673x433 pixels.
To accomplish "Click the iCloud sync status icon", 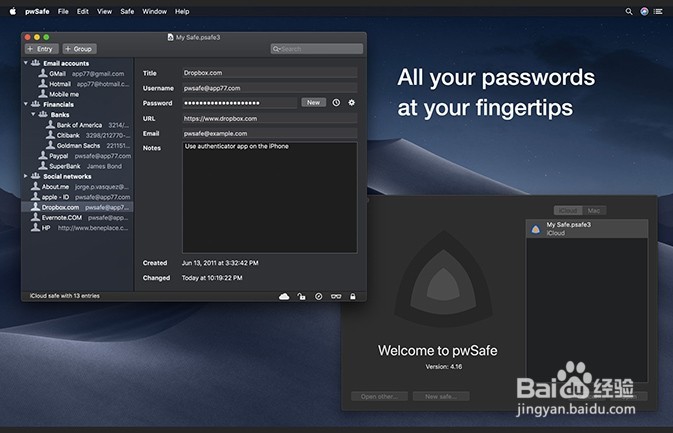I will [x=284, y=297].
